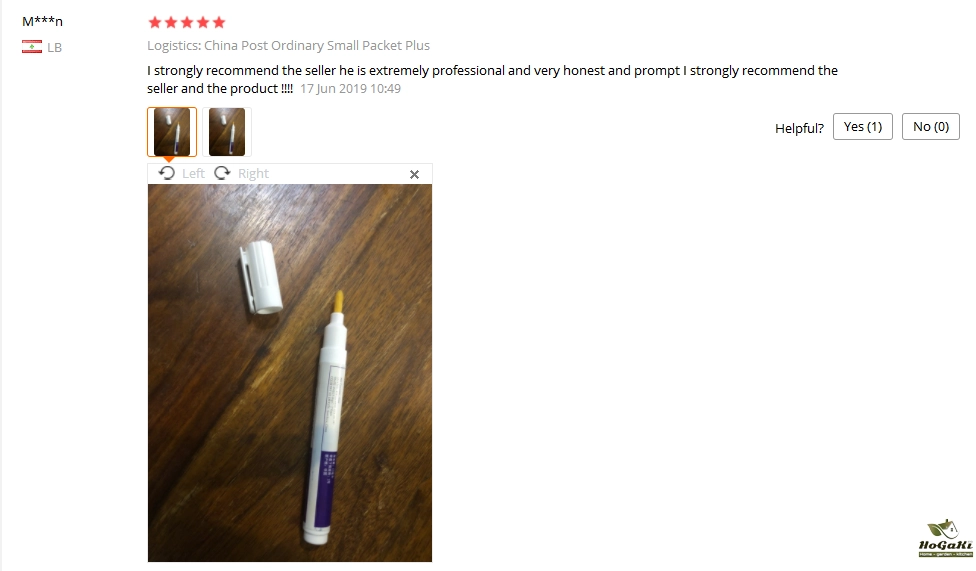Click the "Right" rotate label
The width and height of the screenshot is (976, 571).
253,174
